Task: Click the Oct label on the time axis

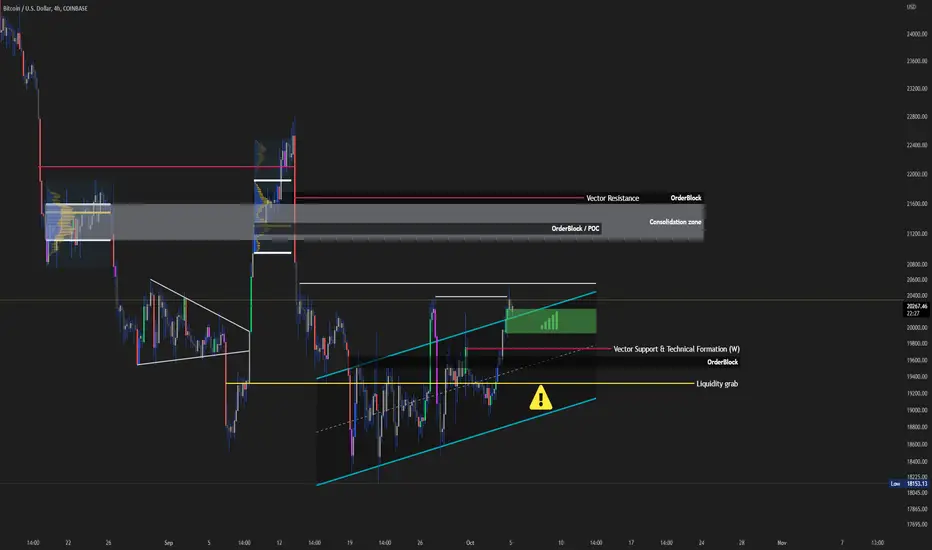Action: 470,542
